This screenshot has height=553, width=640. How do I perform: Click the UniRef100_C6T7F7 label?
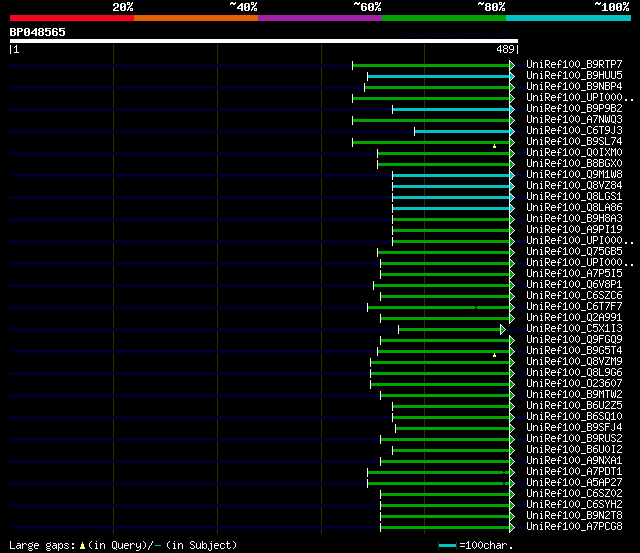[574, 307]
